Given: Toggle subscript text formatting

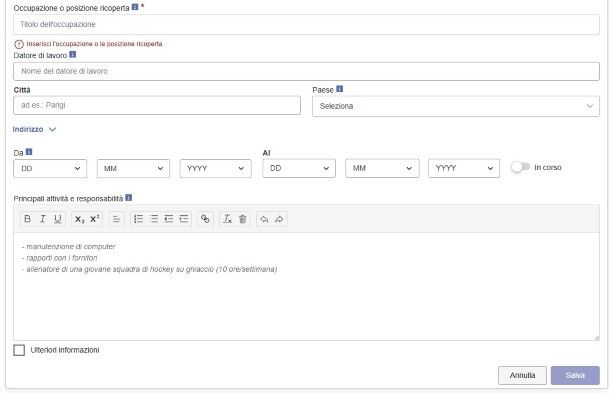Looking at the screenshot, I should click(79, 219).
